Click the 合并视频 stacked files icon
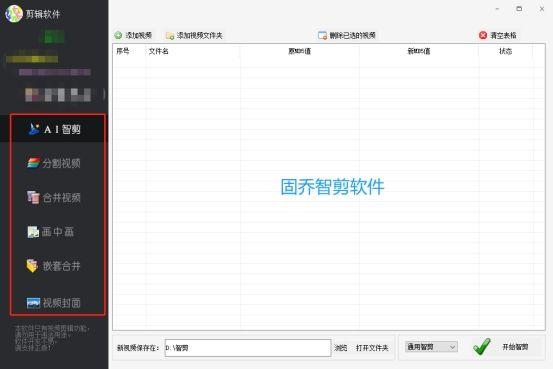Image resolution: width=553 pixels, height=369 pixels. [33, 197]
